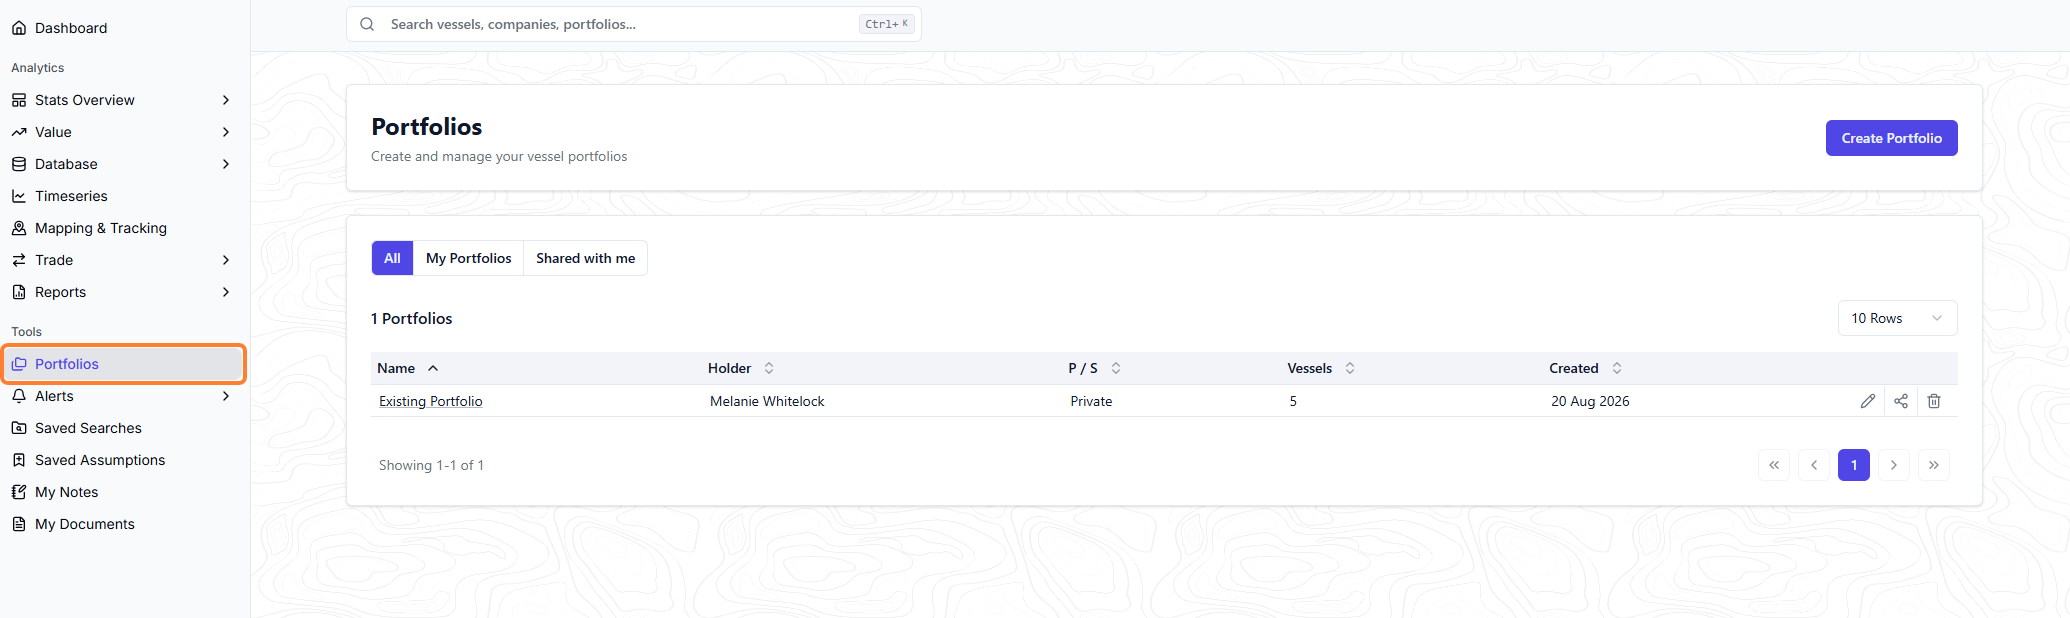Click the Melanie Whitelock holder cell
This screenshot has height=618, width=2070.
pyautogui.click(x=767, y=401)
